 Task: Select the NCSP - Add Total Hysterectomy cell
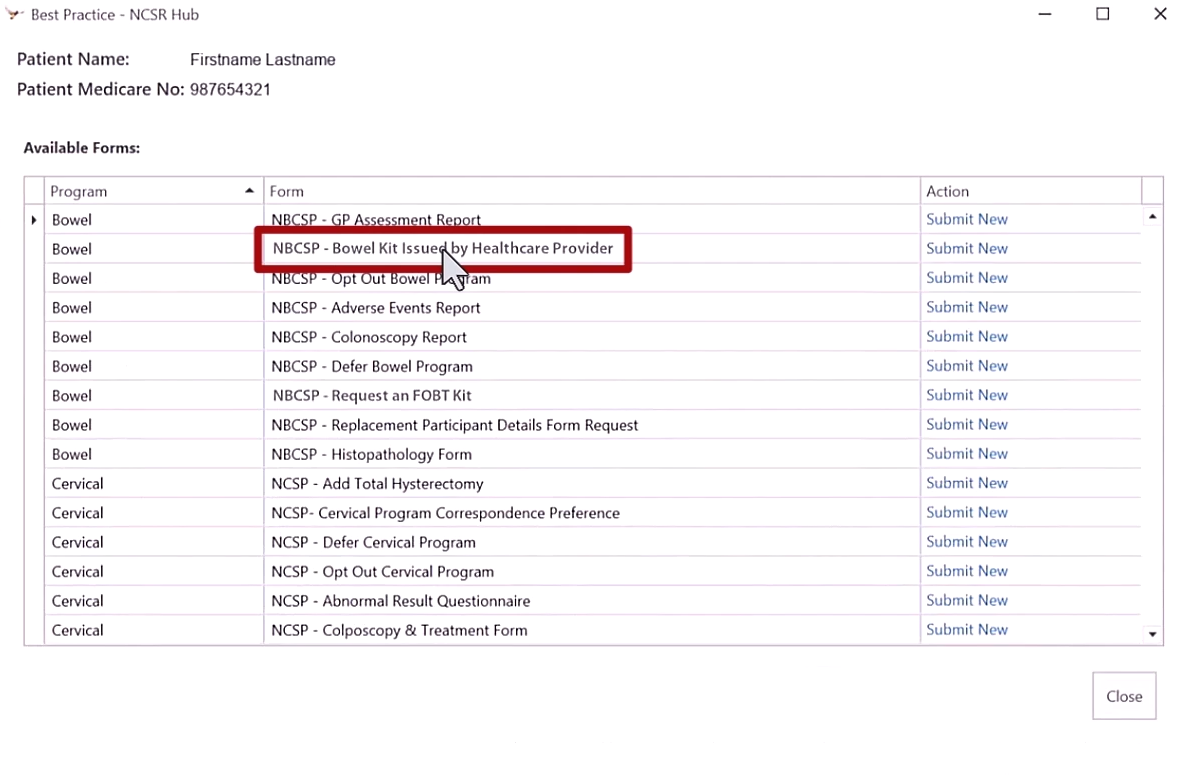click(592, 484)
